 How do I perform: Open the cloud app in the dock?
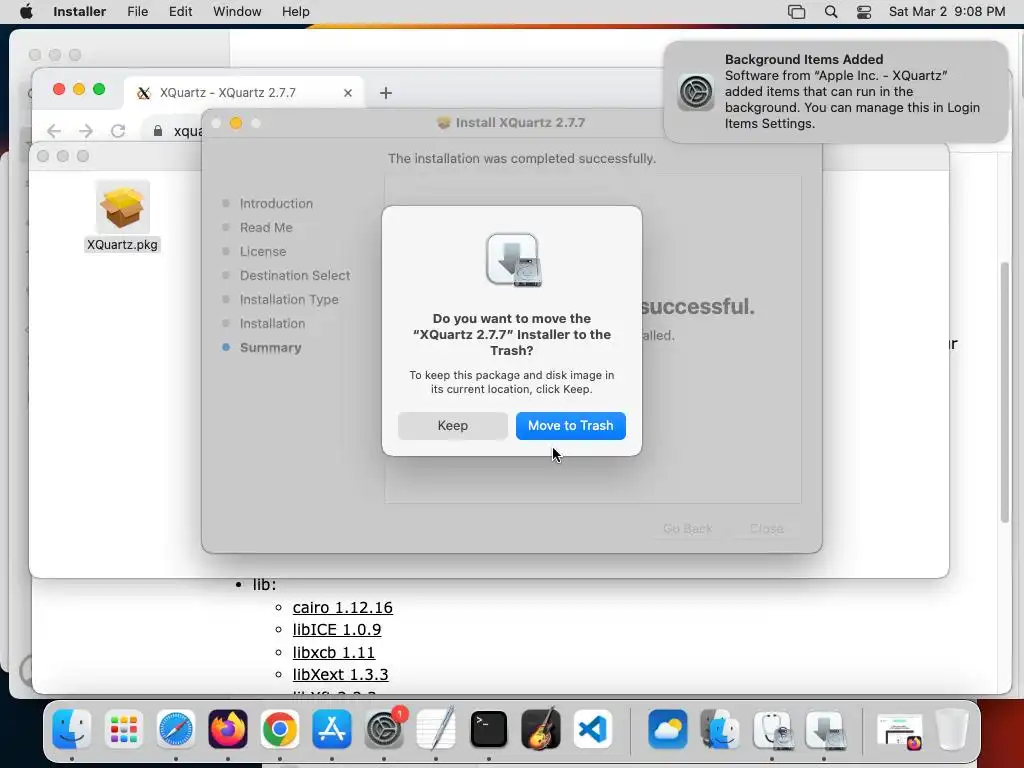tap(667, 729)
